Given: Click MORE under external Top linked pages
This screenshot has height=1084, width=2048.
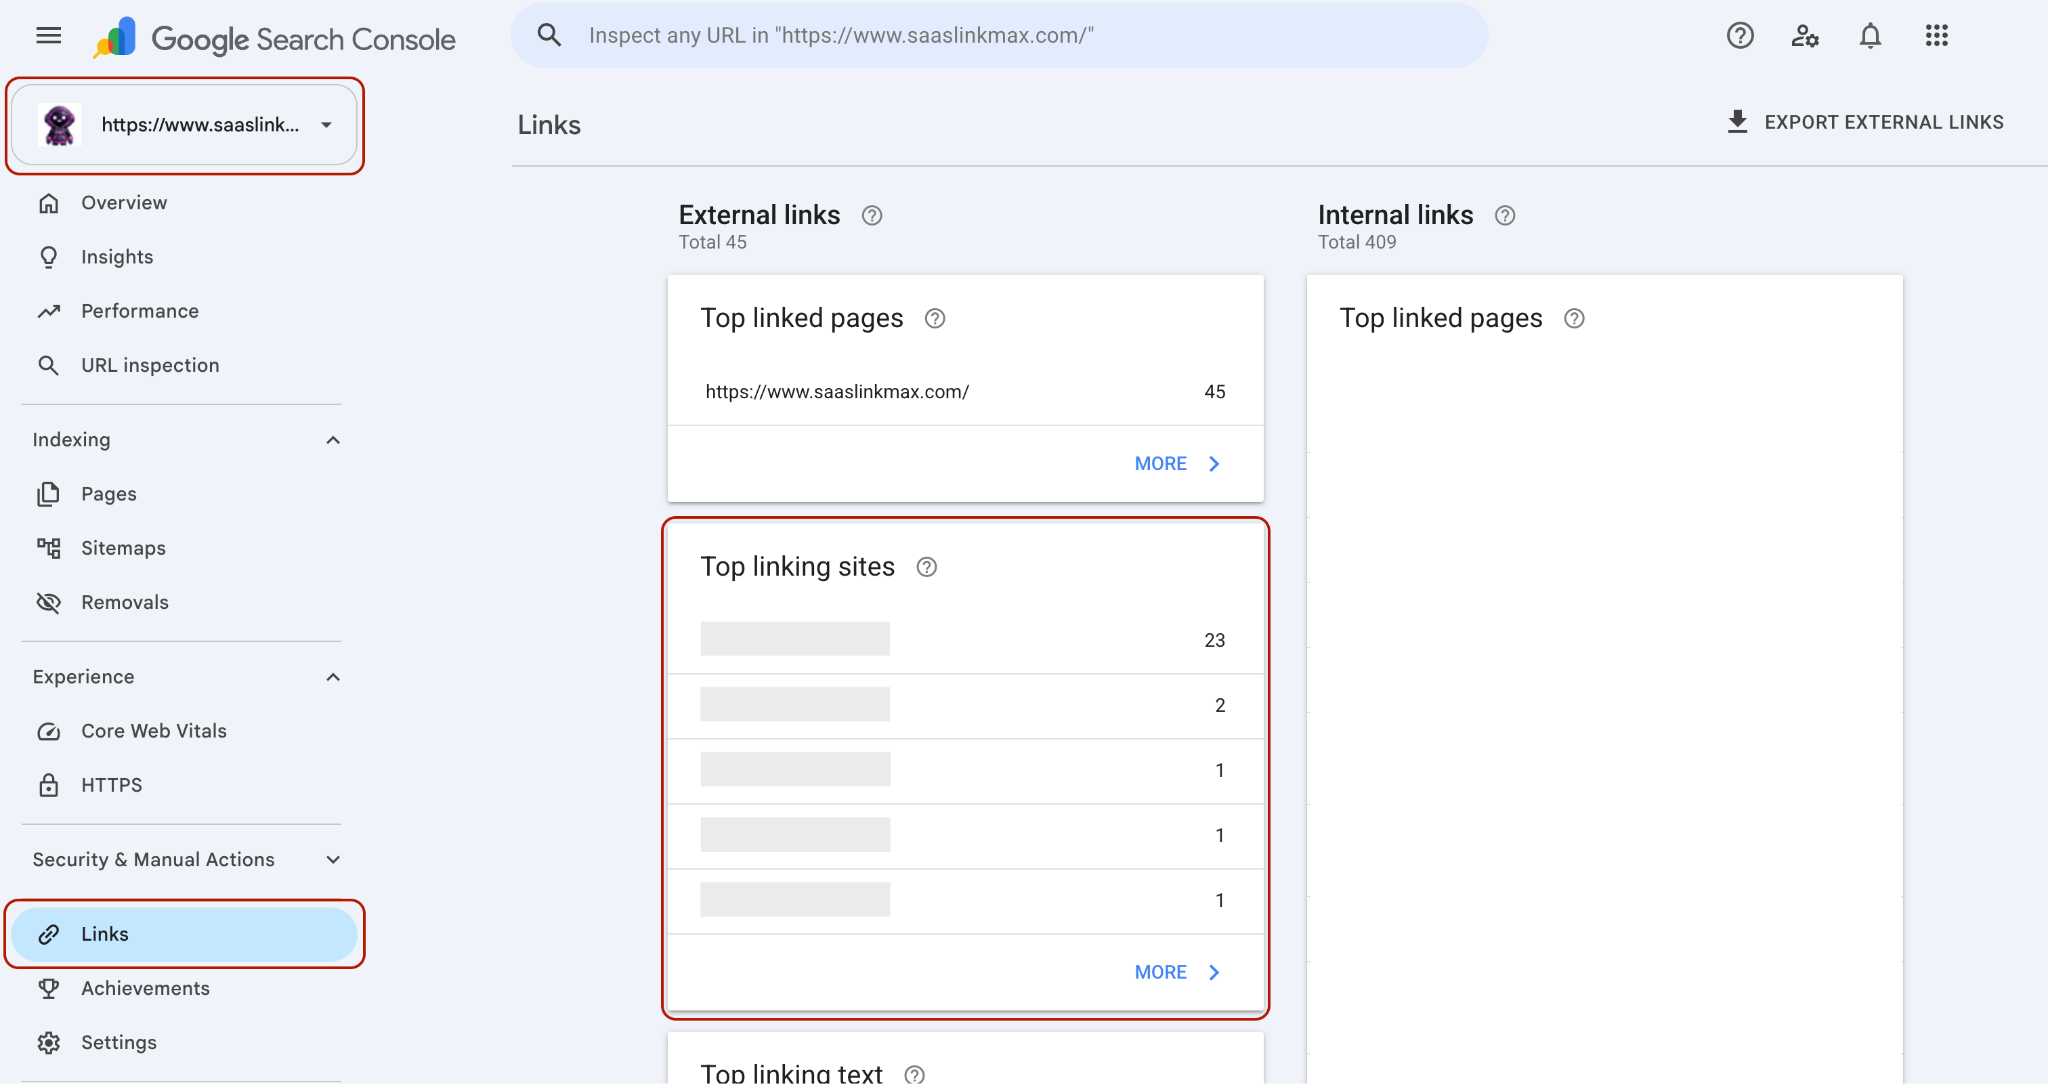Looking at the screenshot, I should point(1178,464).
